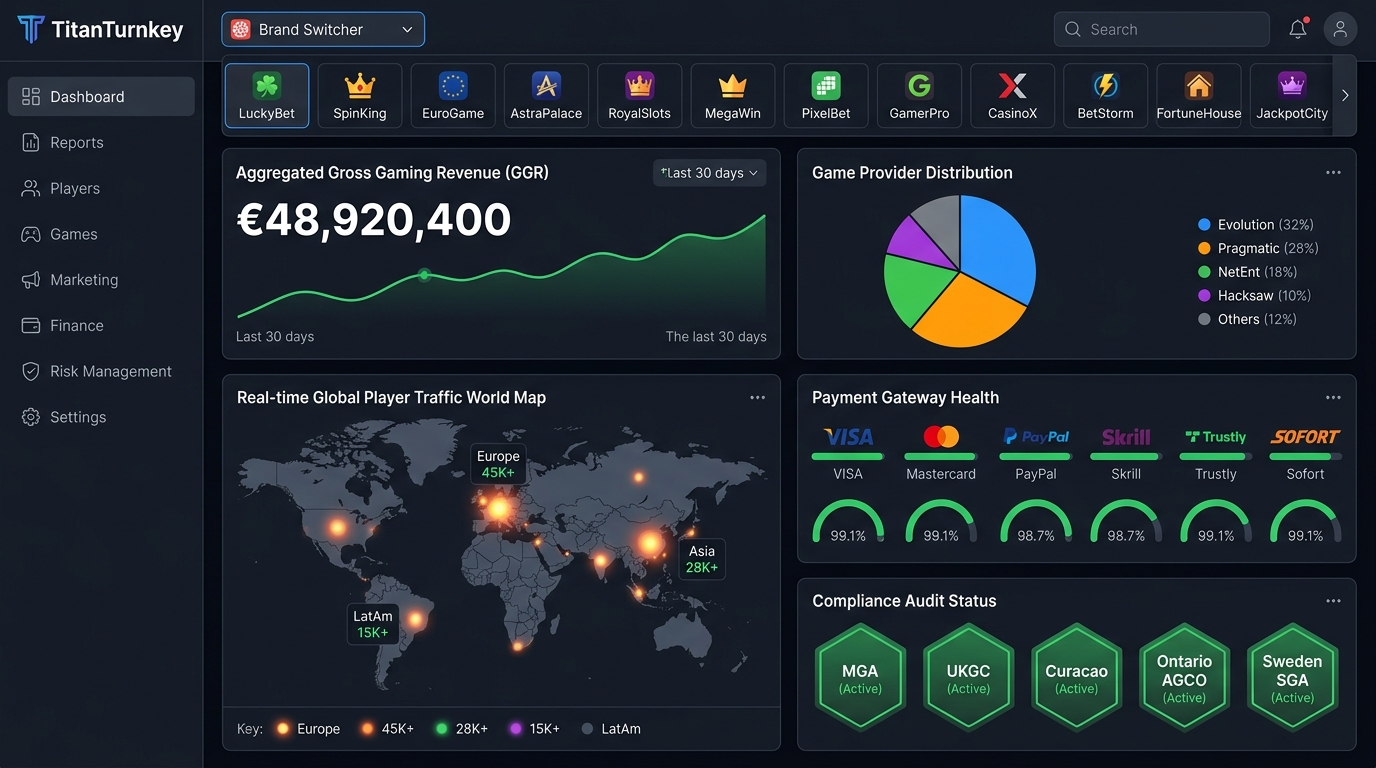Click the TitanTurnkey logo icon
This screenshot has height=768, width=1376.
coord(31,29)
